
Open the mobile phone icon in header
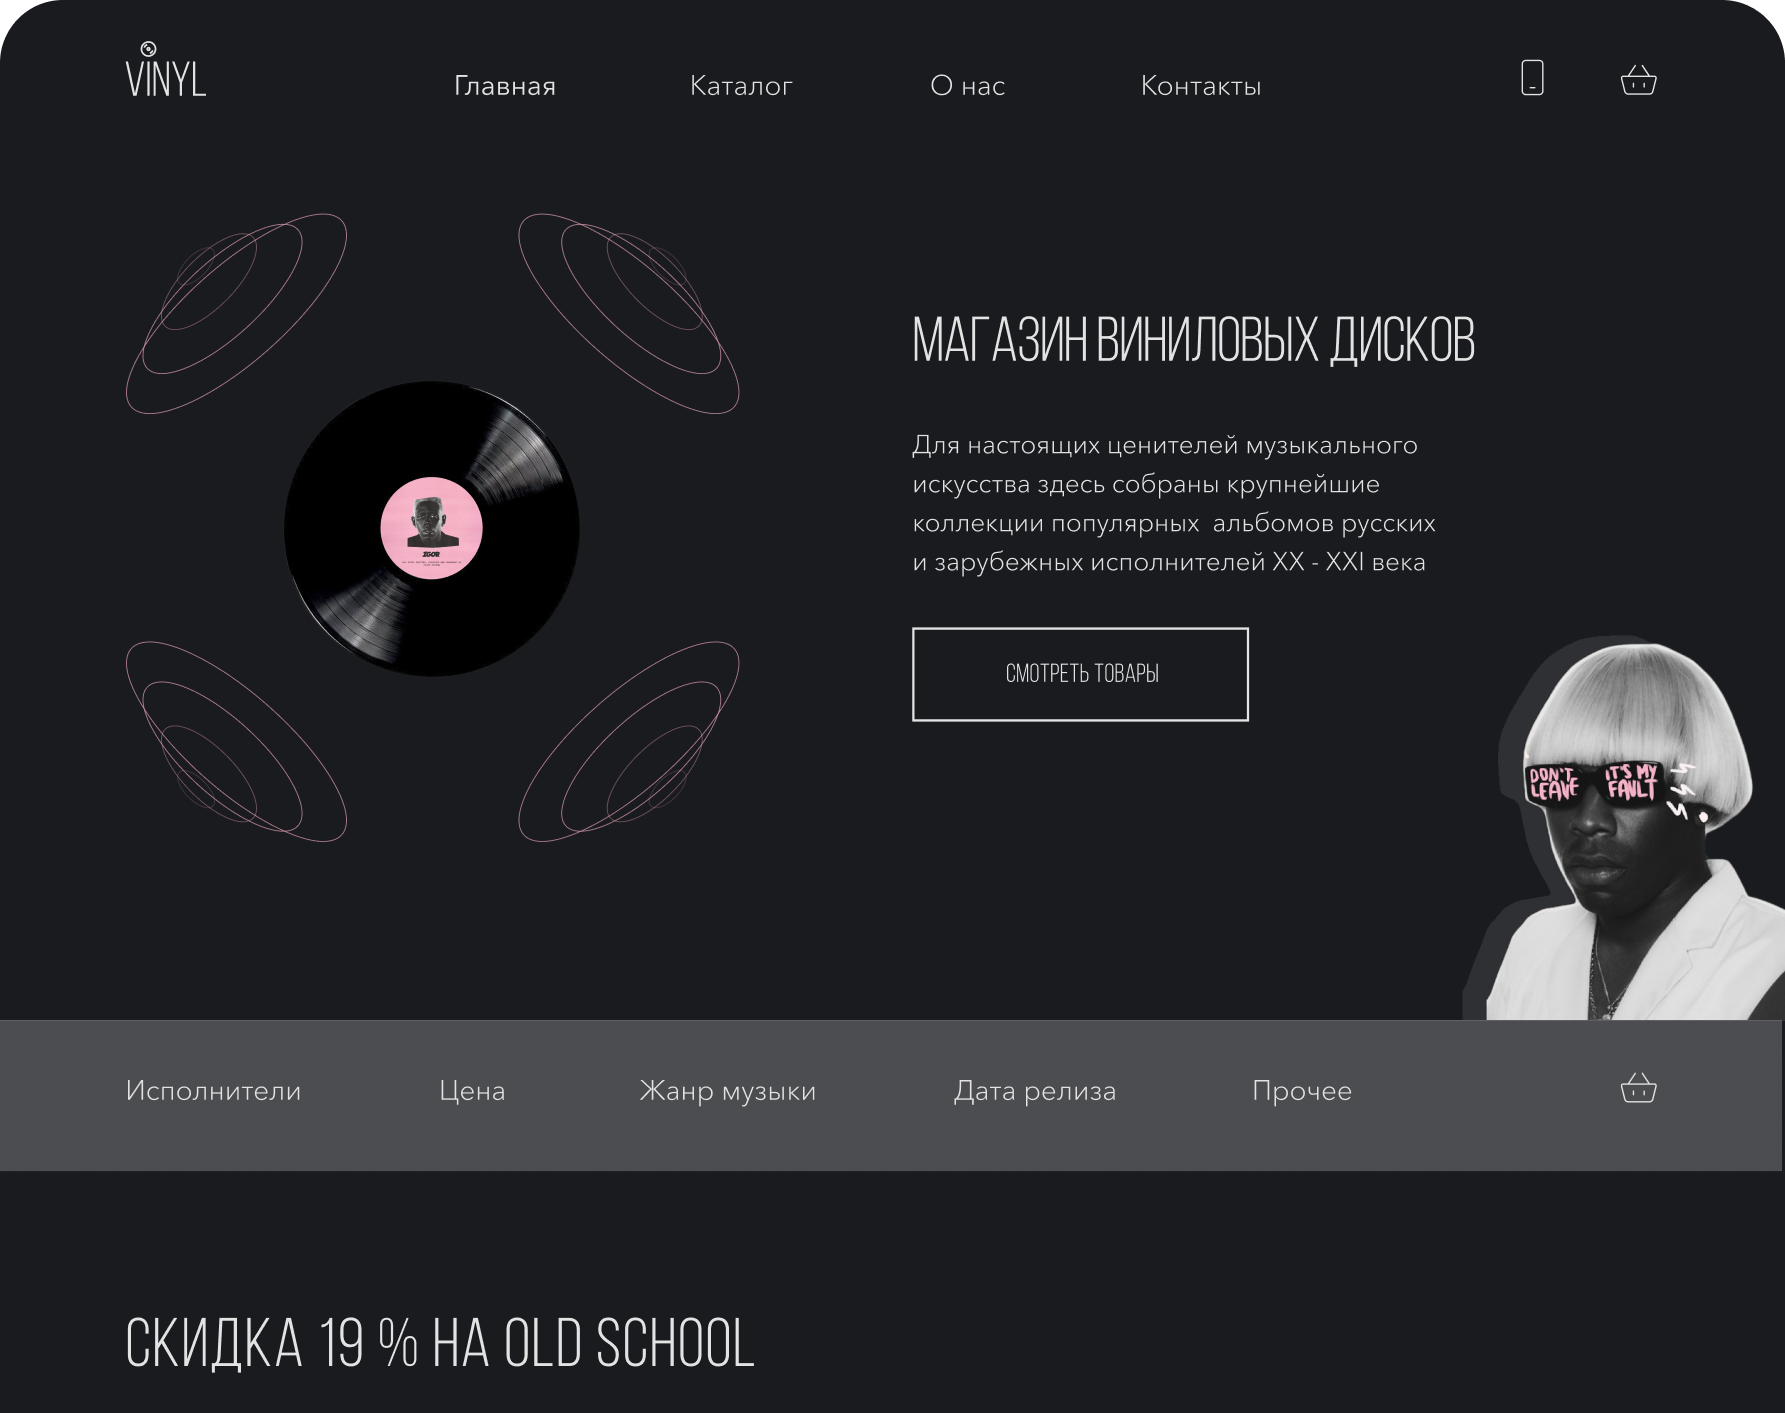coord(1532,77)
